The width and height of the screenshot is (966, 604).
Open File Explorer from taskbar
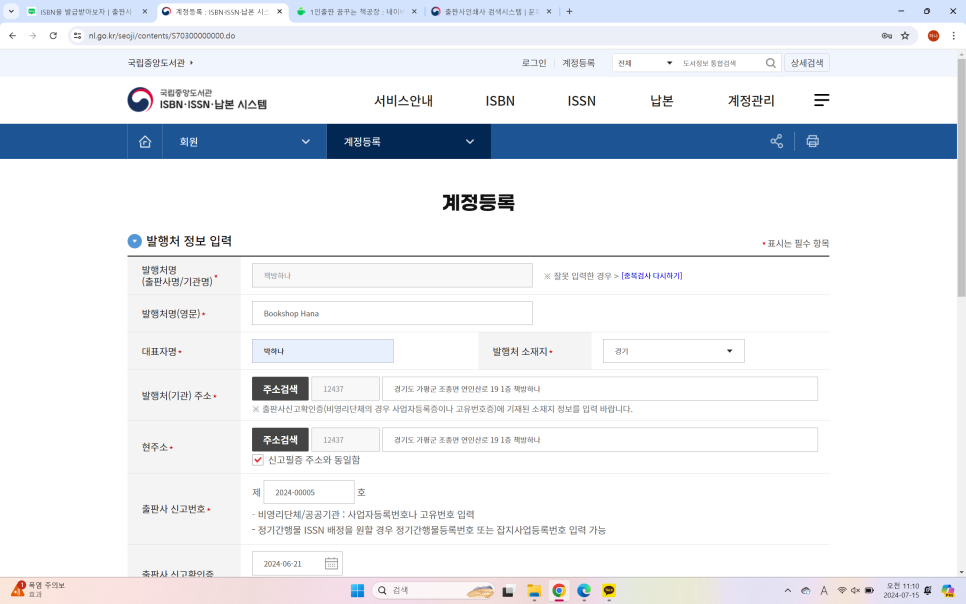pyautogui.click(x=534, y=590)
